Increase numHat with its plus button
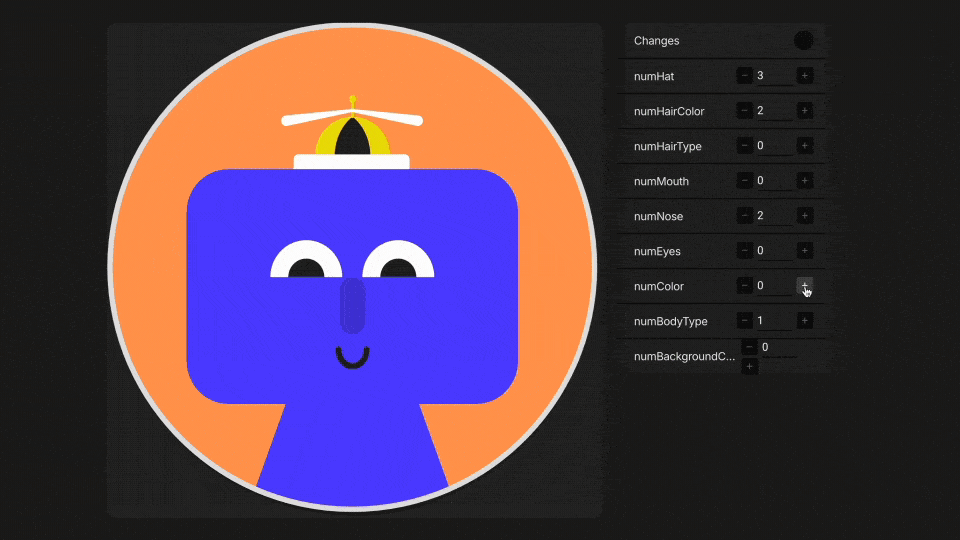This screenshot has width=960, height=540. [x=804, y=75]
